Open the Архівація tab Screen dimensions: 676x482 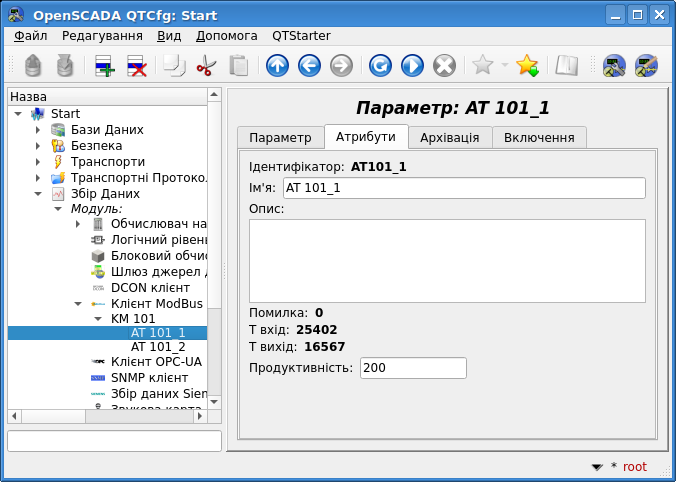point(449,137)
